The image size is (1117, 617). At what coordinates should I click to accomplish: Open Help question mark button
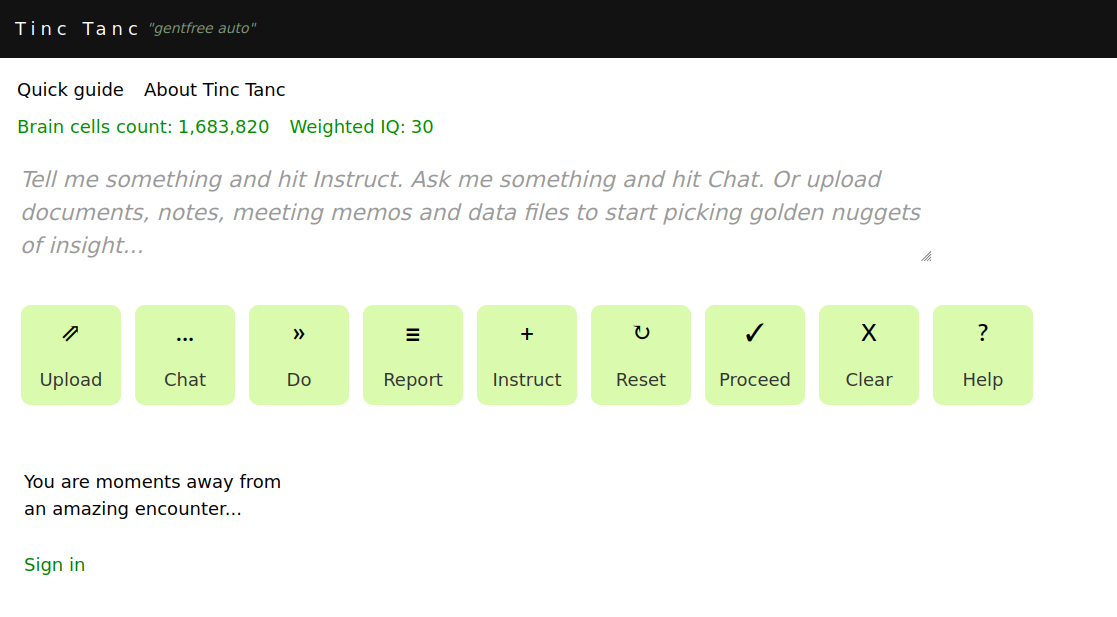pos(983,355)
